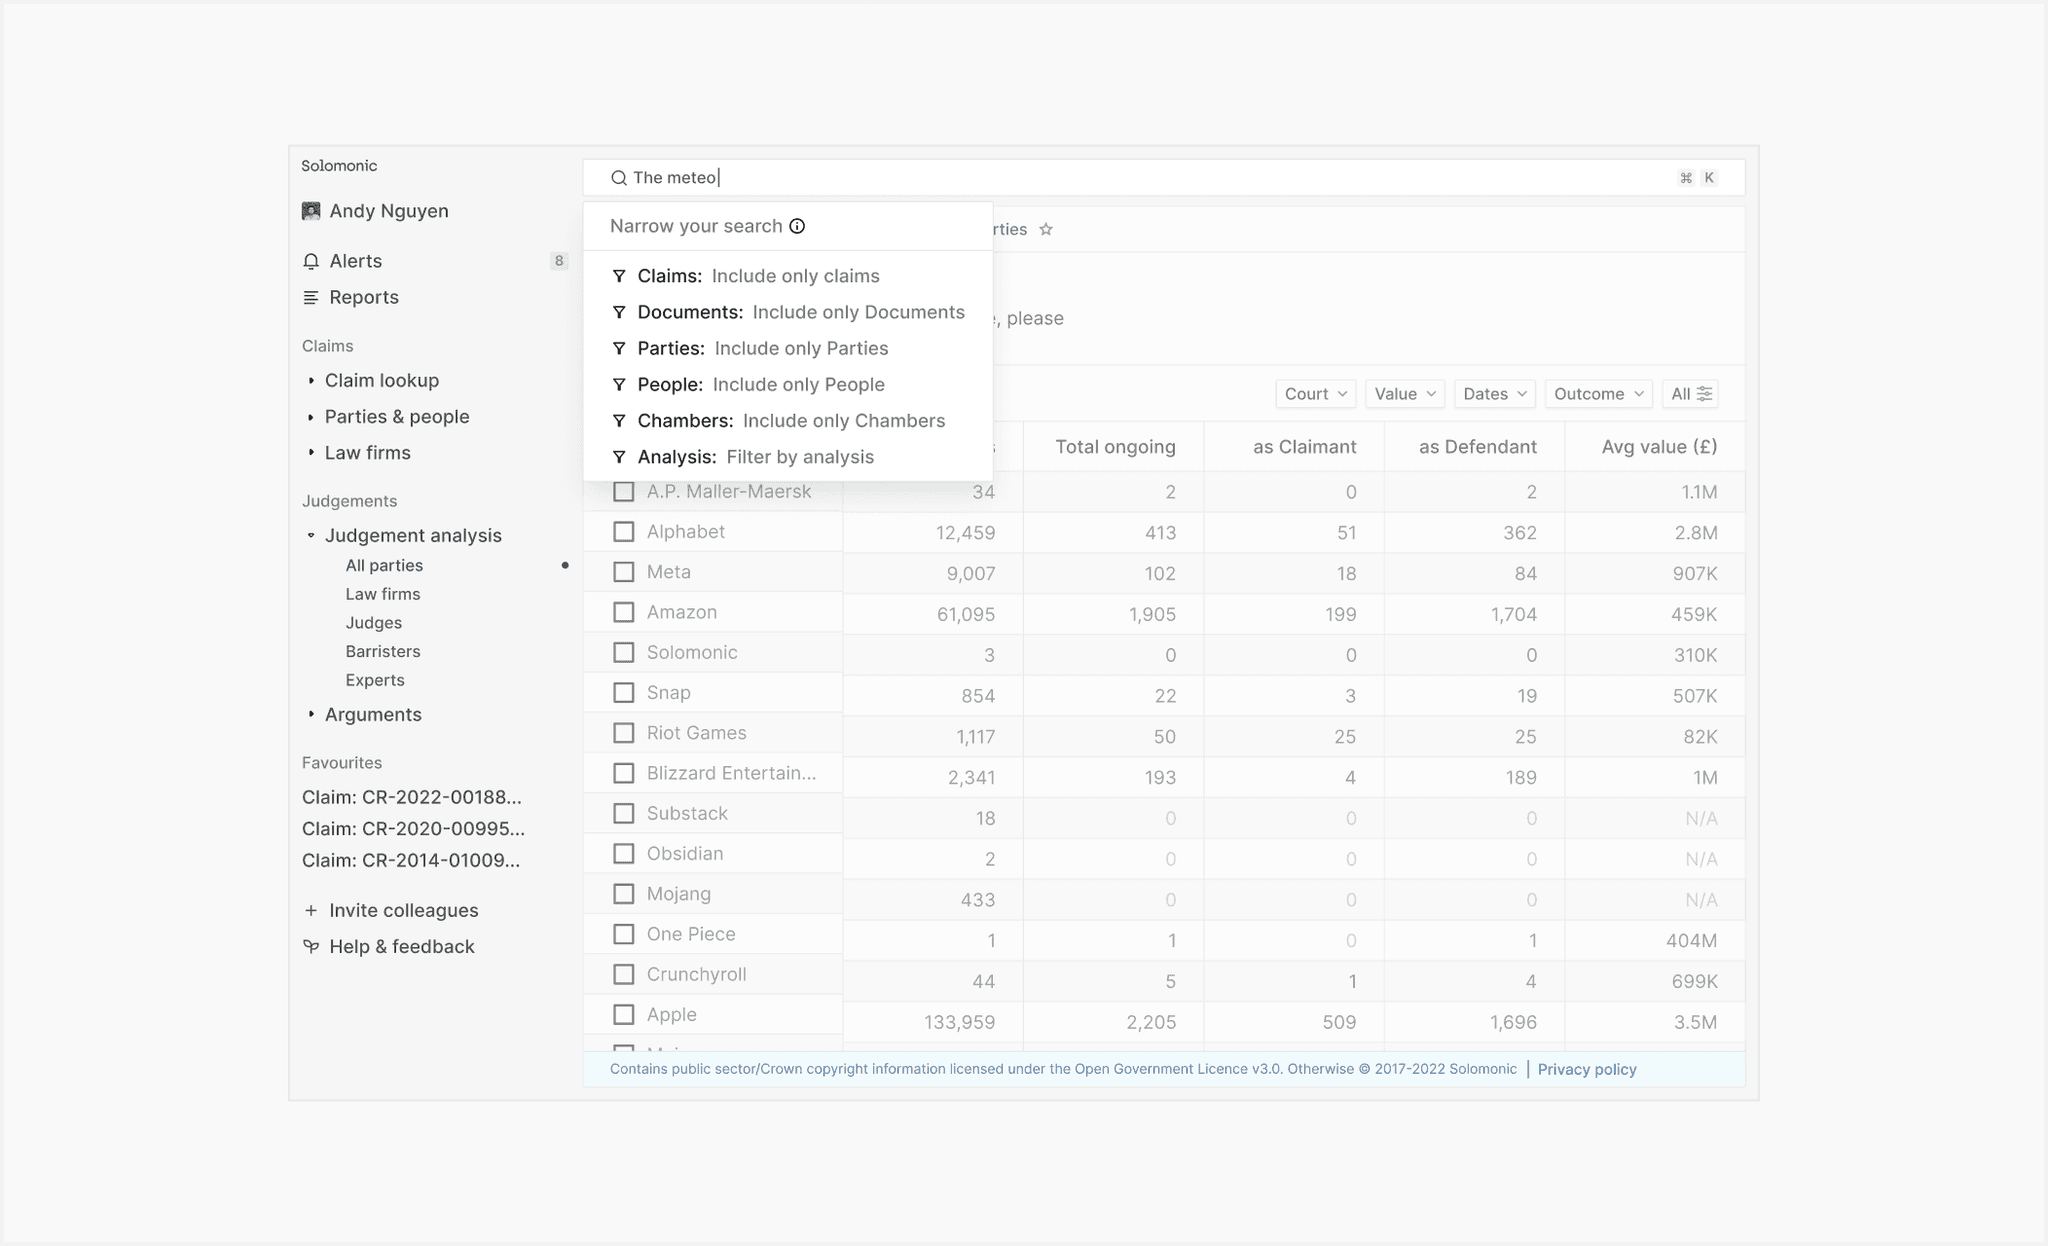Open the Court filter dropdown
The height and width of the screenshot is (1246, 2048).
(1316, 394)
